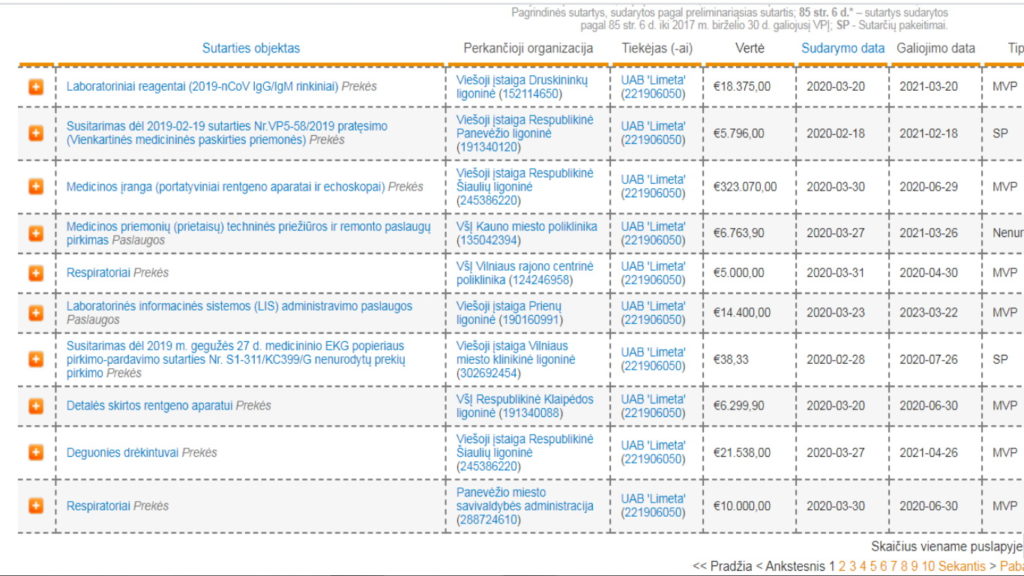Expand the Deguonies drėkintuvai row plus icon

[35, 453]
